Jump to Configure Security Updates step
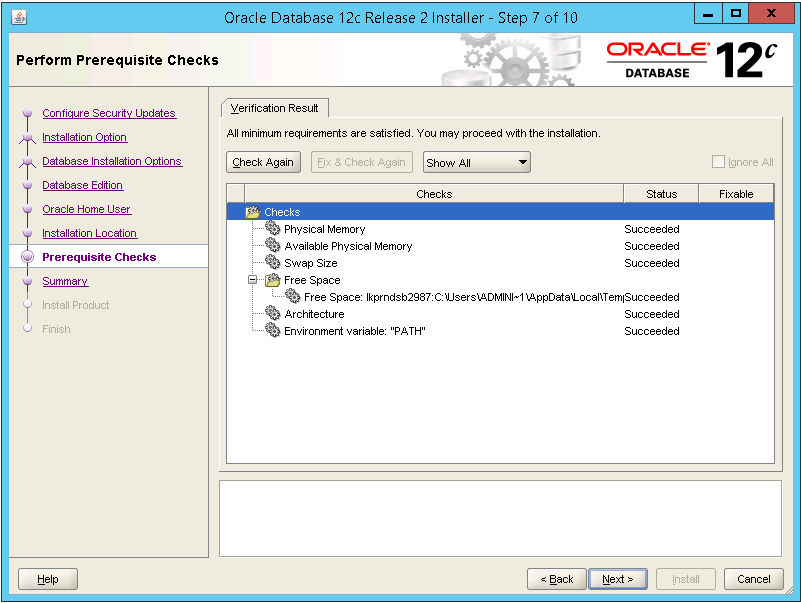The width and height of the screenshot is (801, 603). 108,113
